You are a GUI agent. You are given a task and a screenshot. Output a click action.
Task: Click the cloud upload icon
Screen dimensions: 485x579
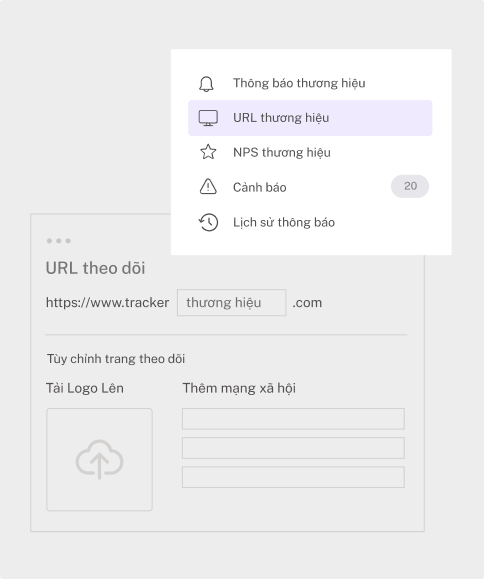pos(99,459)
